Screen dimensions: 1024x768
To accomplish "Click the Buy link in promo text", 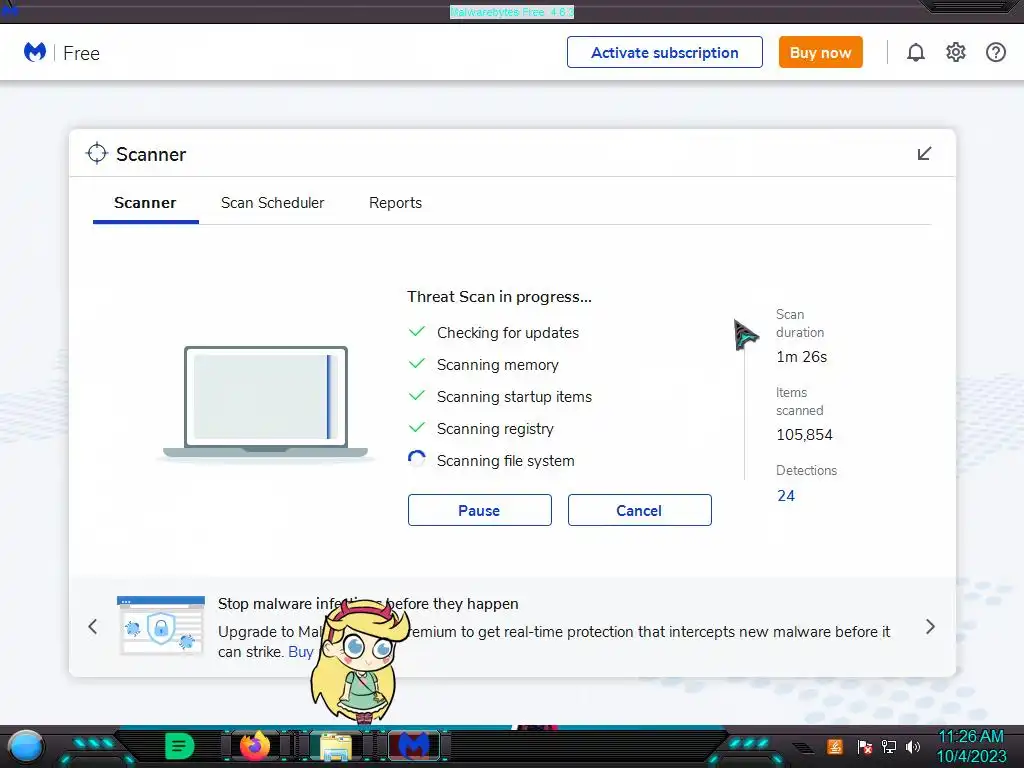I will click(x=300, y=652).
